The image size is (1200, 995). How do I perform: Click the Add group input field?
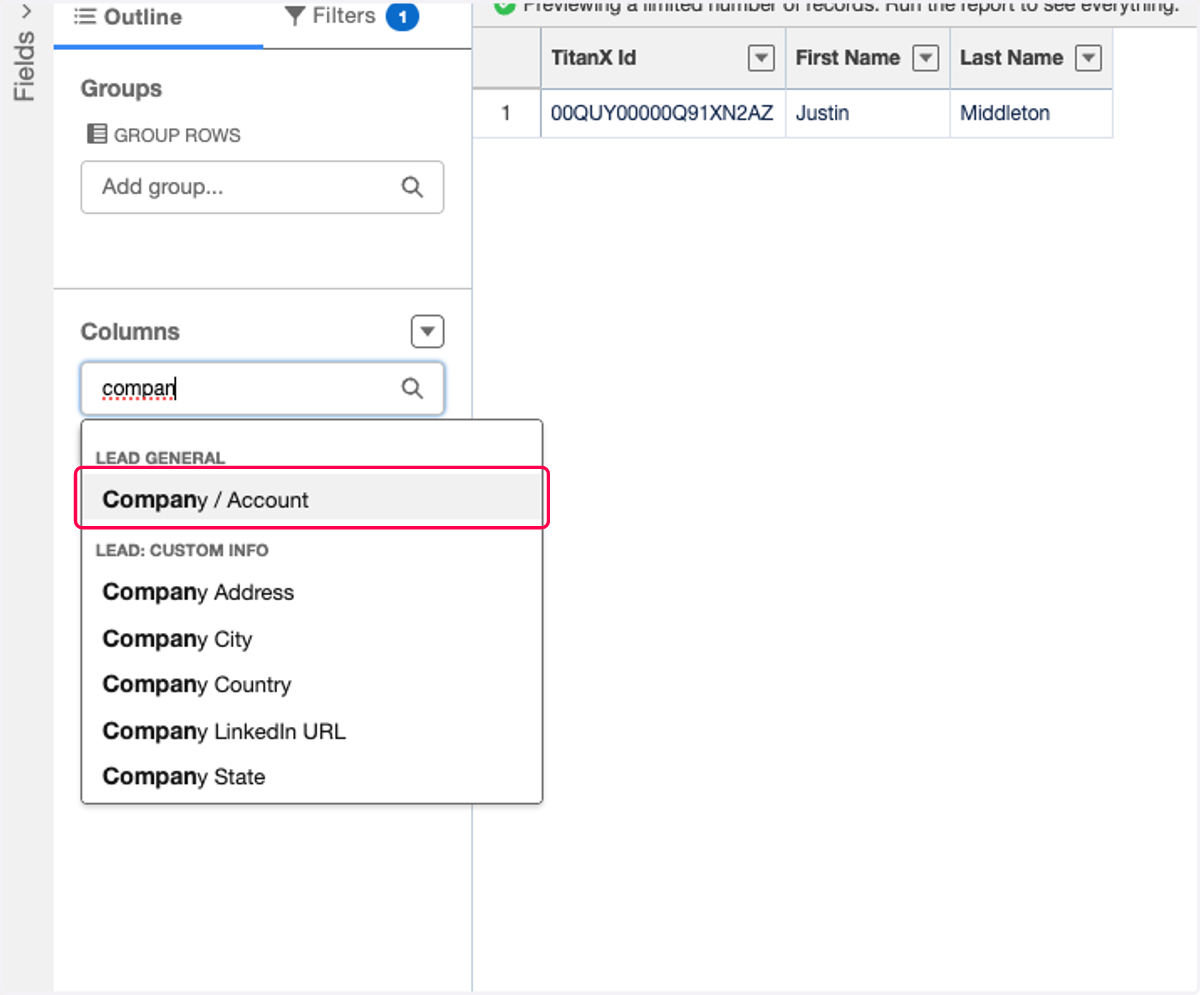262,187
